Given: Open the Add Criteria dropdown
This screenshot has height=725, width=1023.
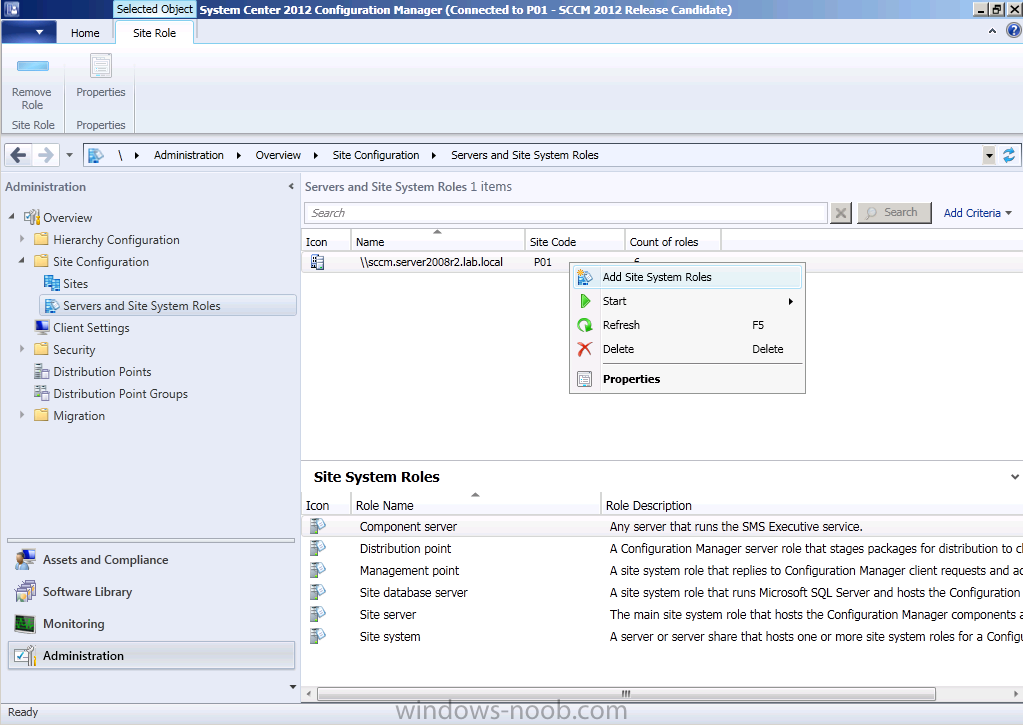Looking at the screenshot, I should coord(977,213).
